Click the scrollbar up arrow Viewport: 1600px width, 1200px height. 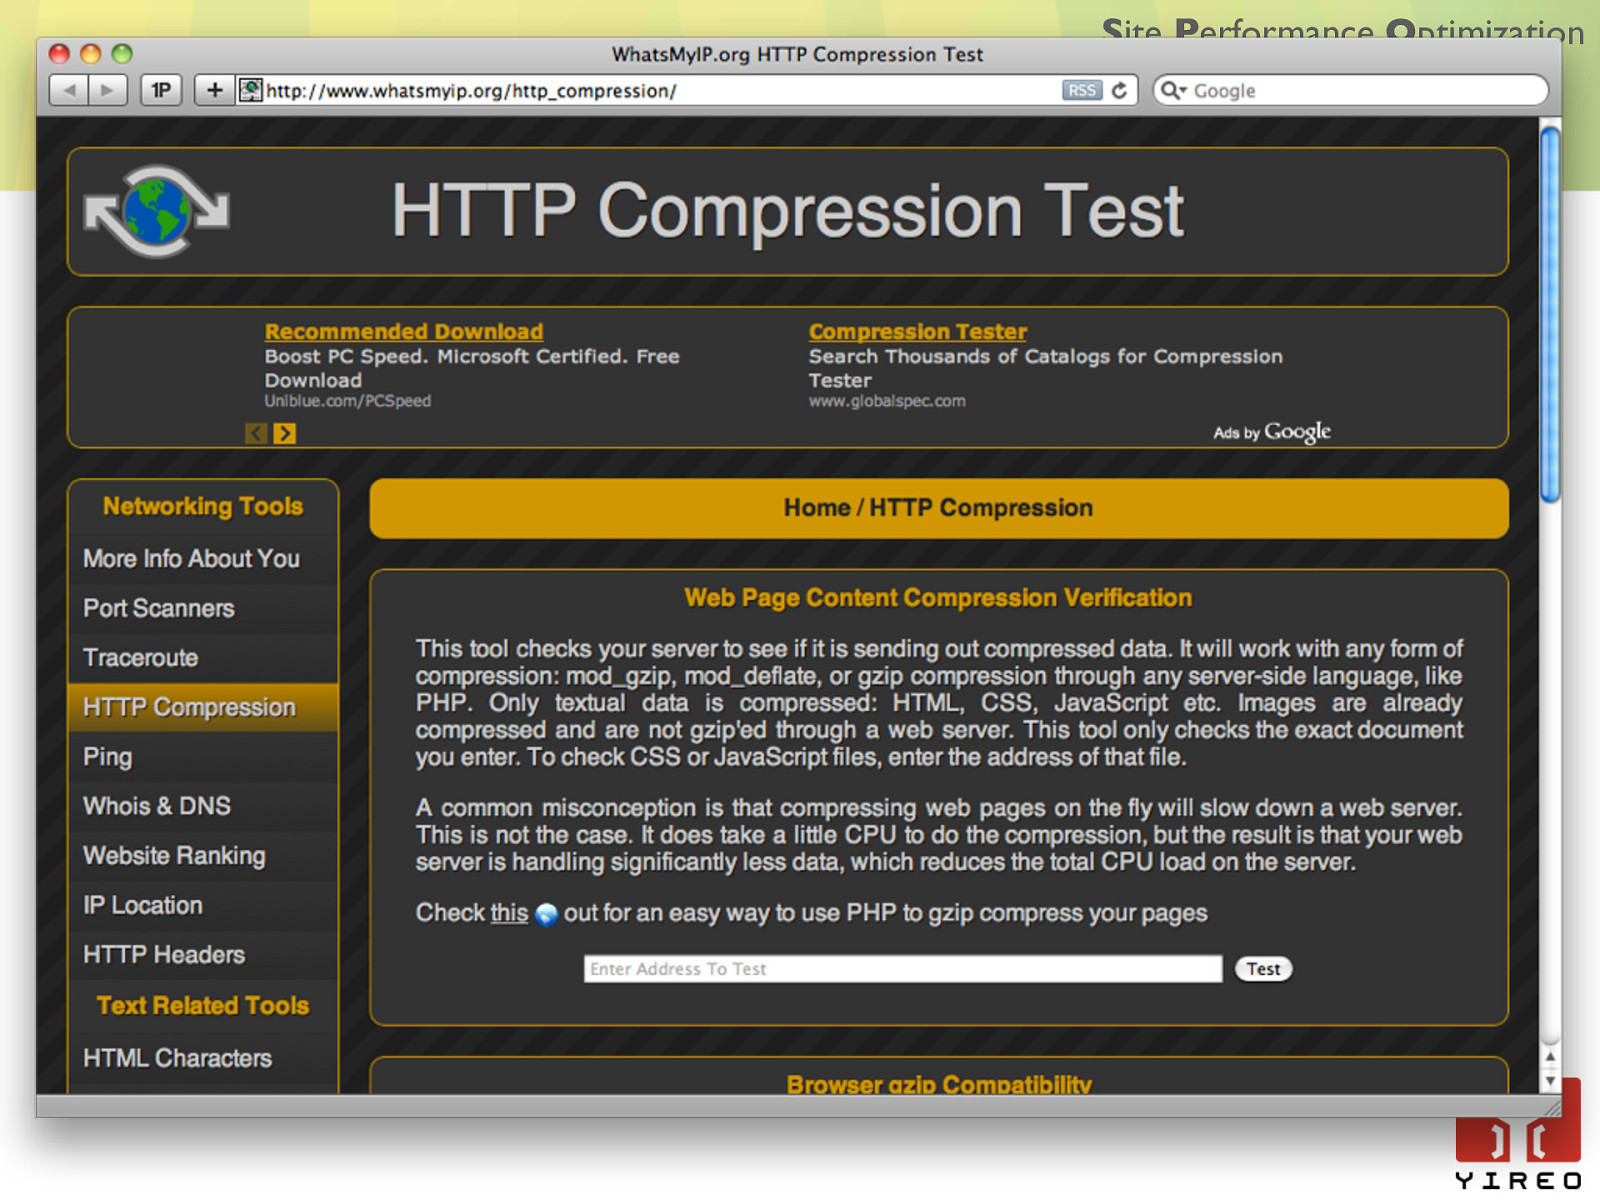pos(1550,1057)
